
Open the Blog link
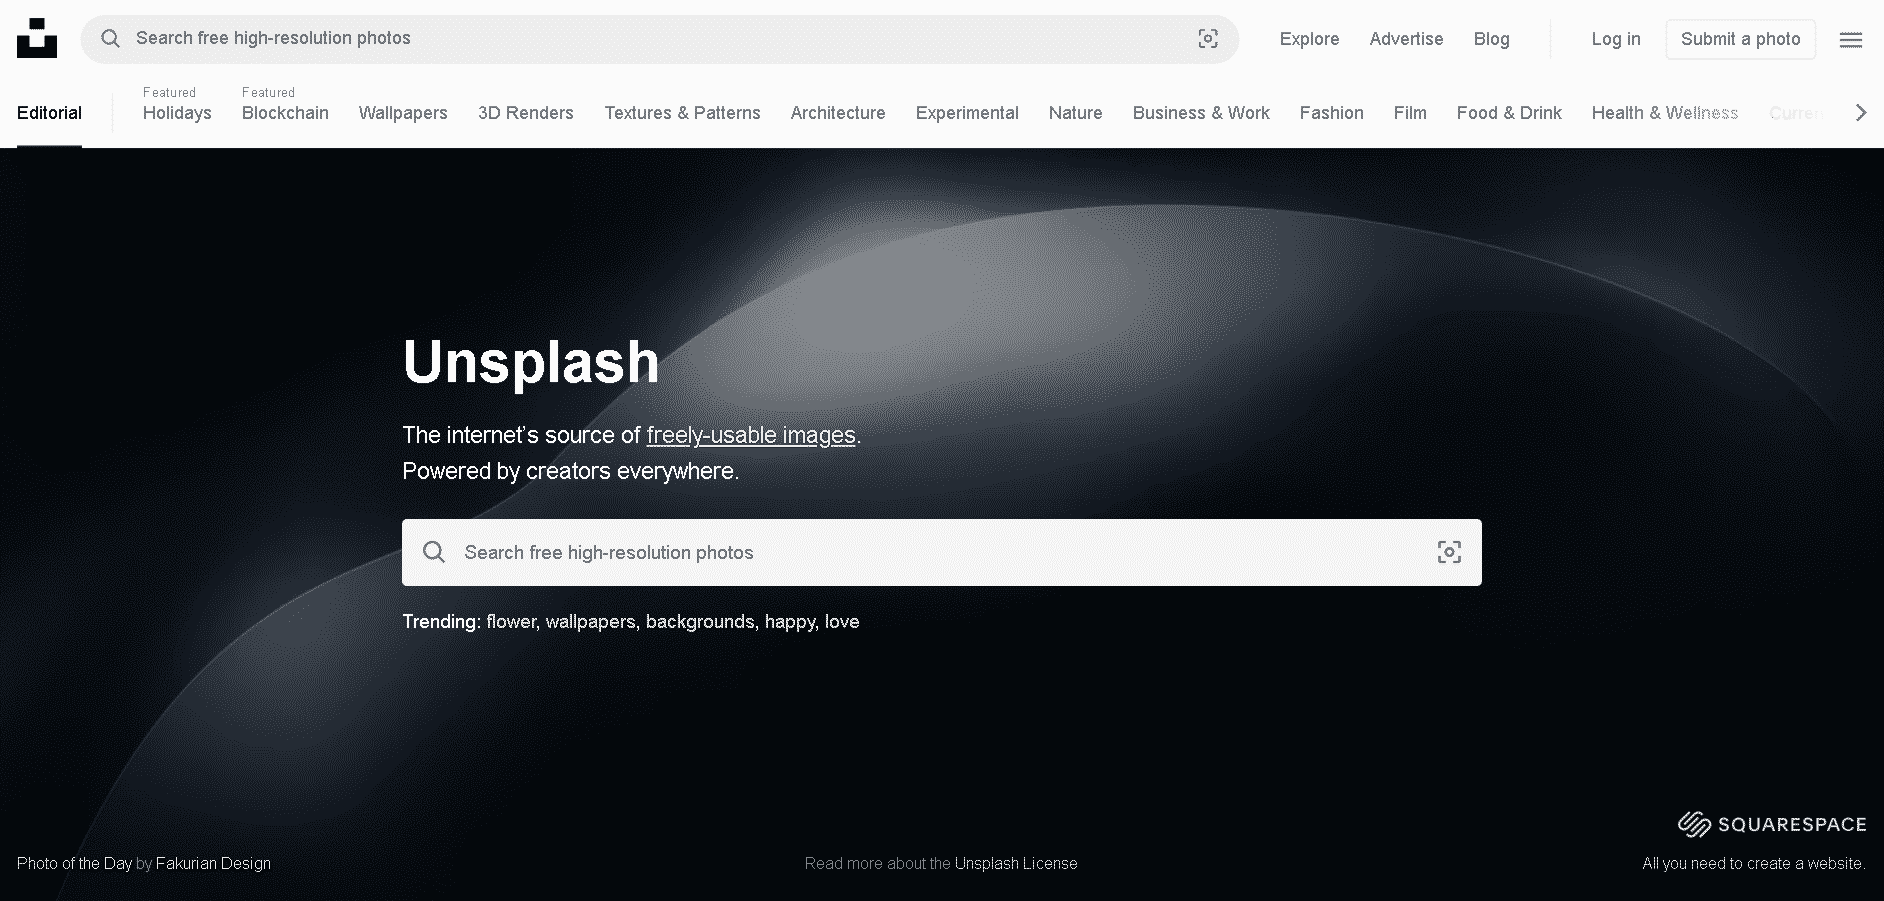[1491, 39]
